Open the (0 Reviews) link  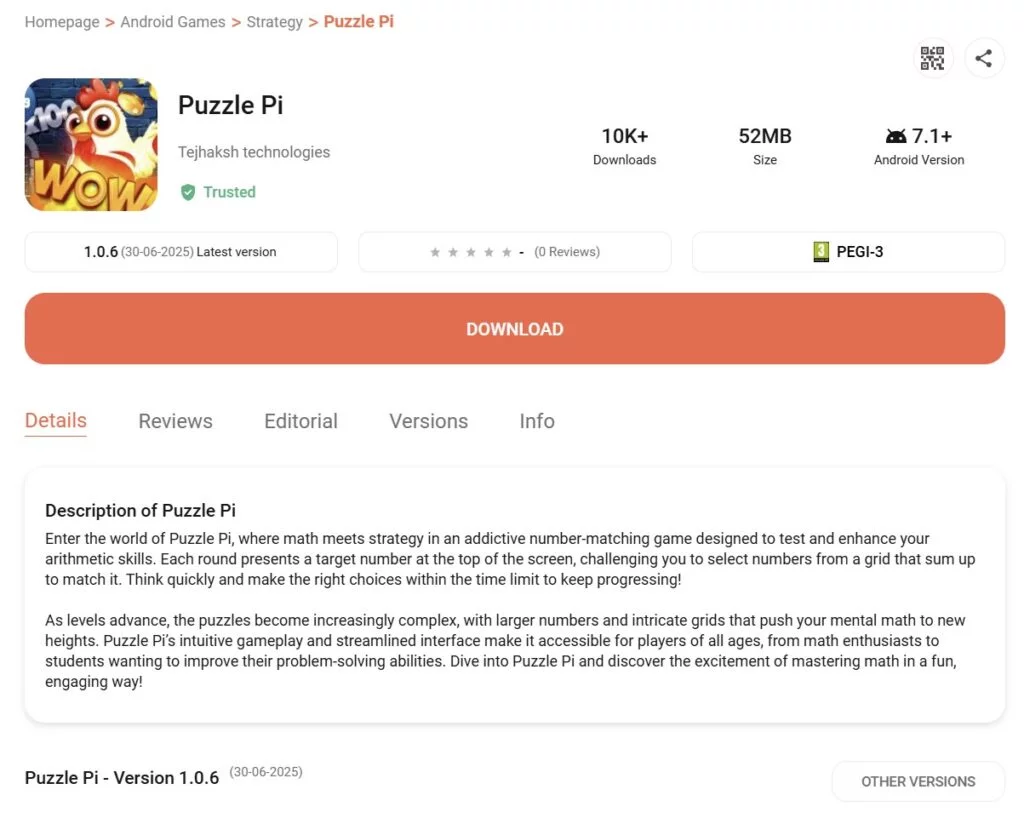[567, 252]
